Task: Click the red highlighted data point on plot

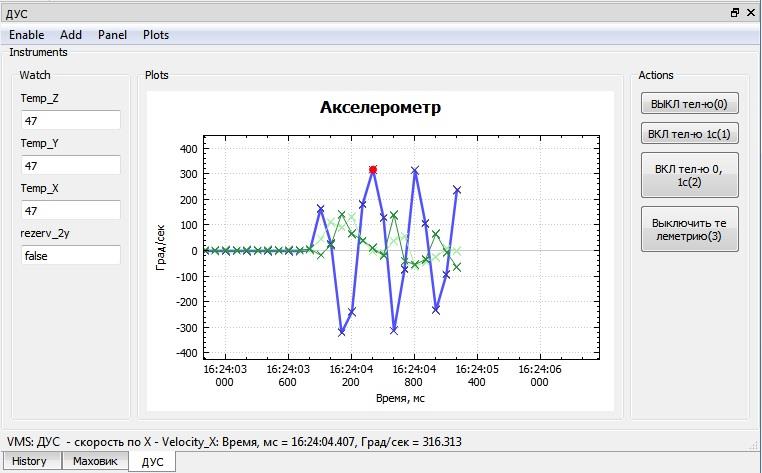Action: 373,170
